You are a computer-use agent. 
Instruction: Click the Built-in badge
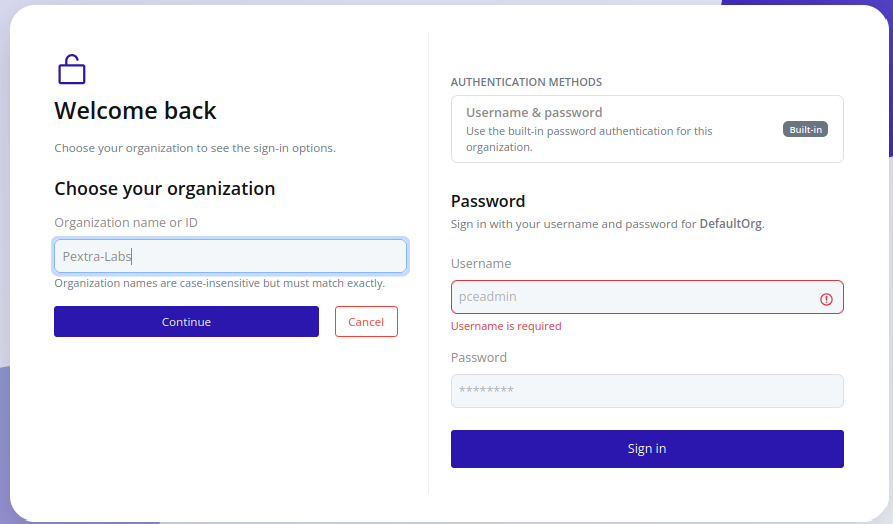coord(805,129)
